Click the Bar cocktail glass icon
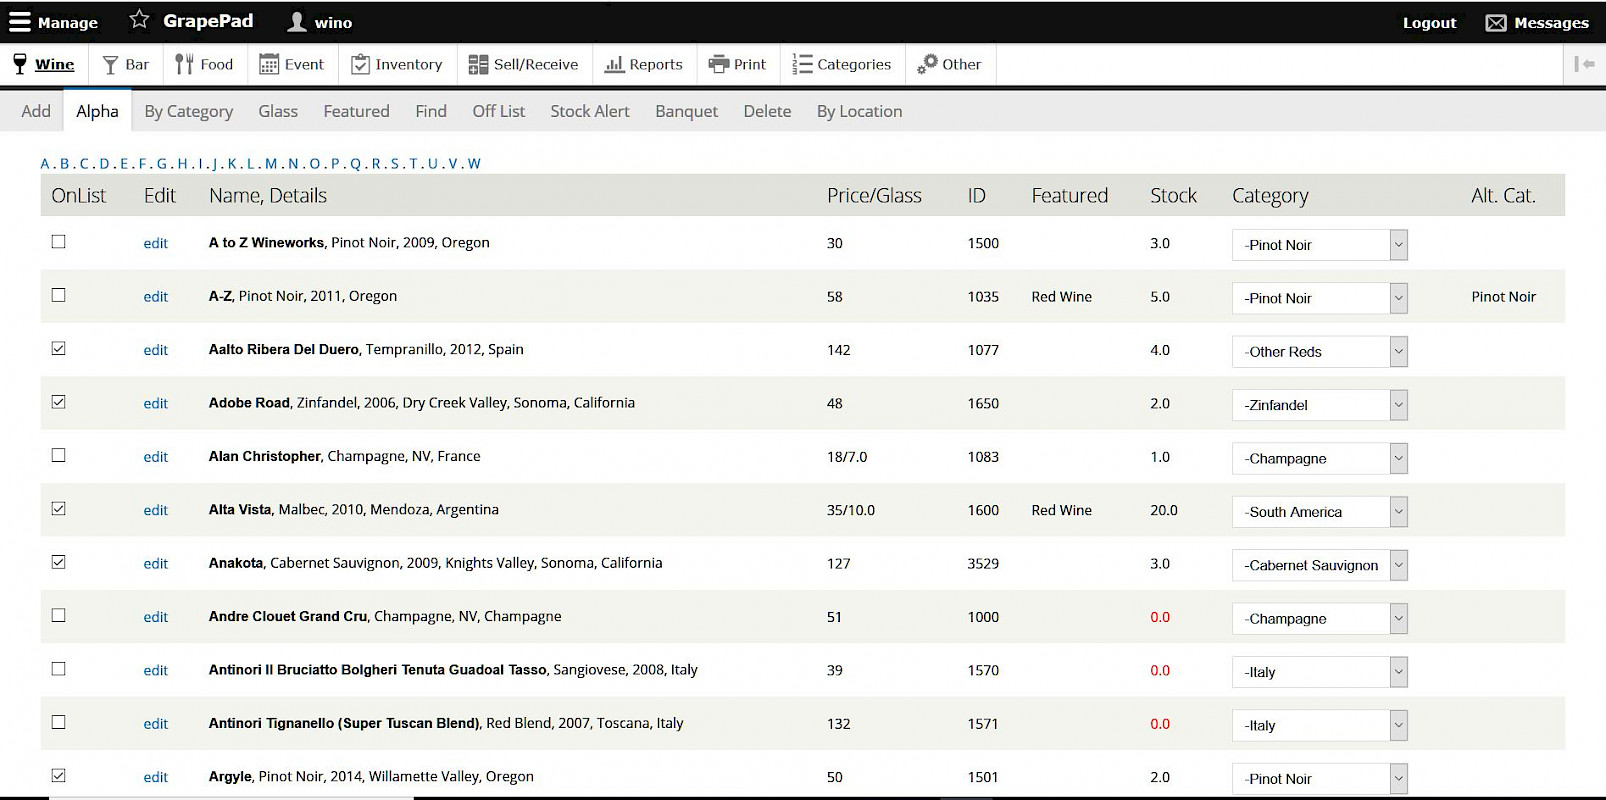This screenshot has height=800, width=1606. tap(110, 65)
